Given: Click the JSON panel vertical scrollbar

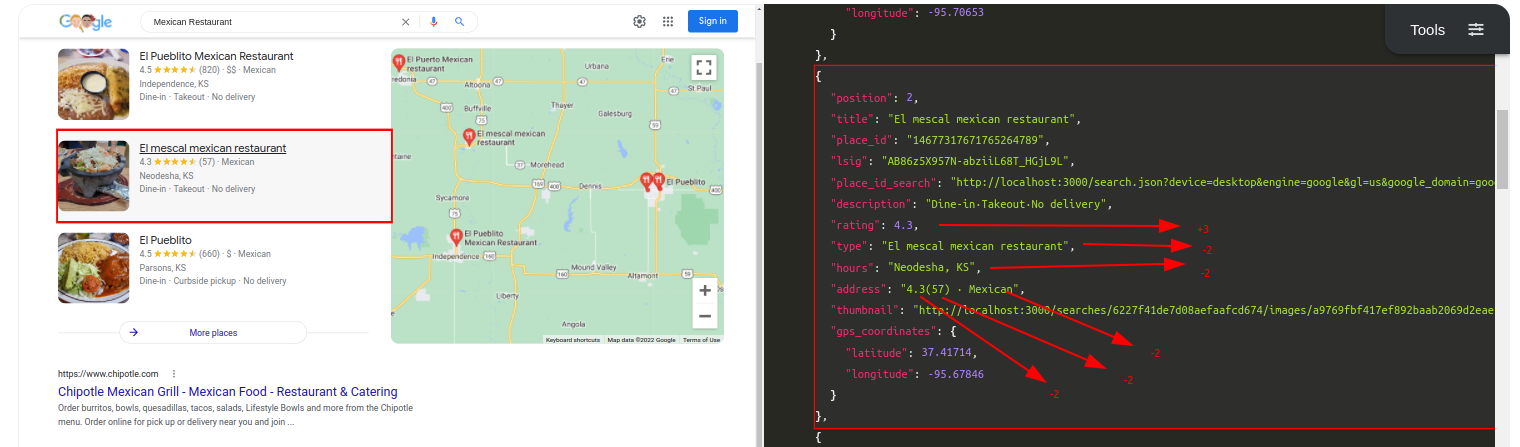Looking at the screenshot, I should pos(1503,150).
